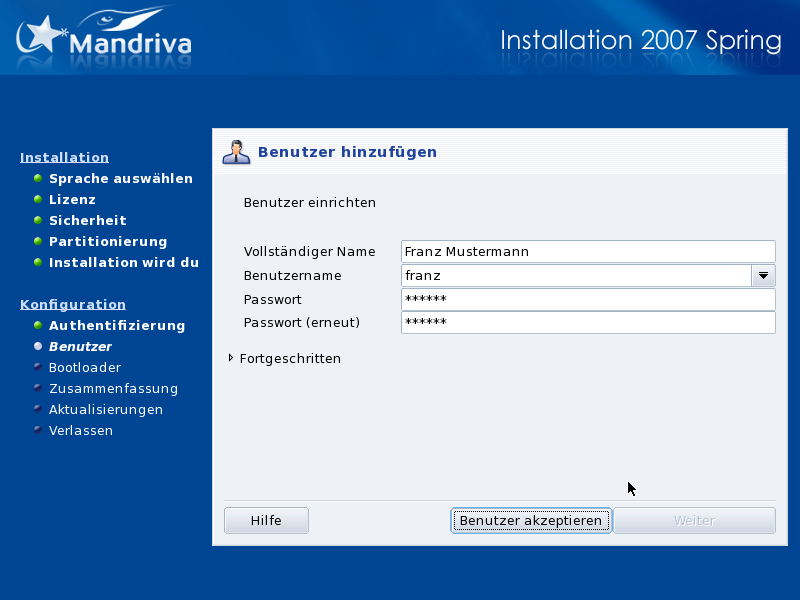Click the Vollständiger Name text field
Screen dimensions: 800x600
point(587,252)
